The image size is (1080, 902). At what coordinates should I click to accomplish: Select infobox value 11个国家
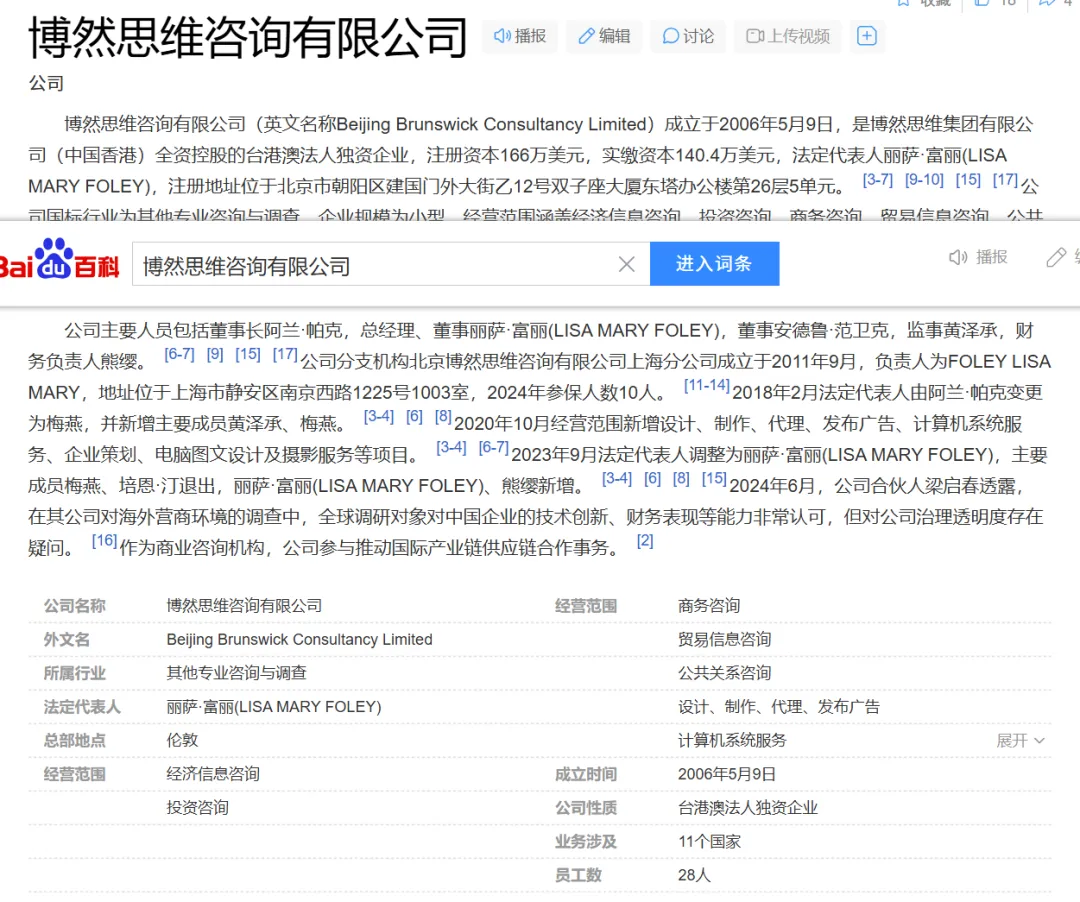pyautogui.click(x=709, y=842)
